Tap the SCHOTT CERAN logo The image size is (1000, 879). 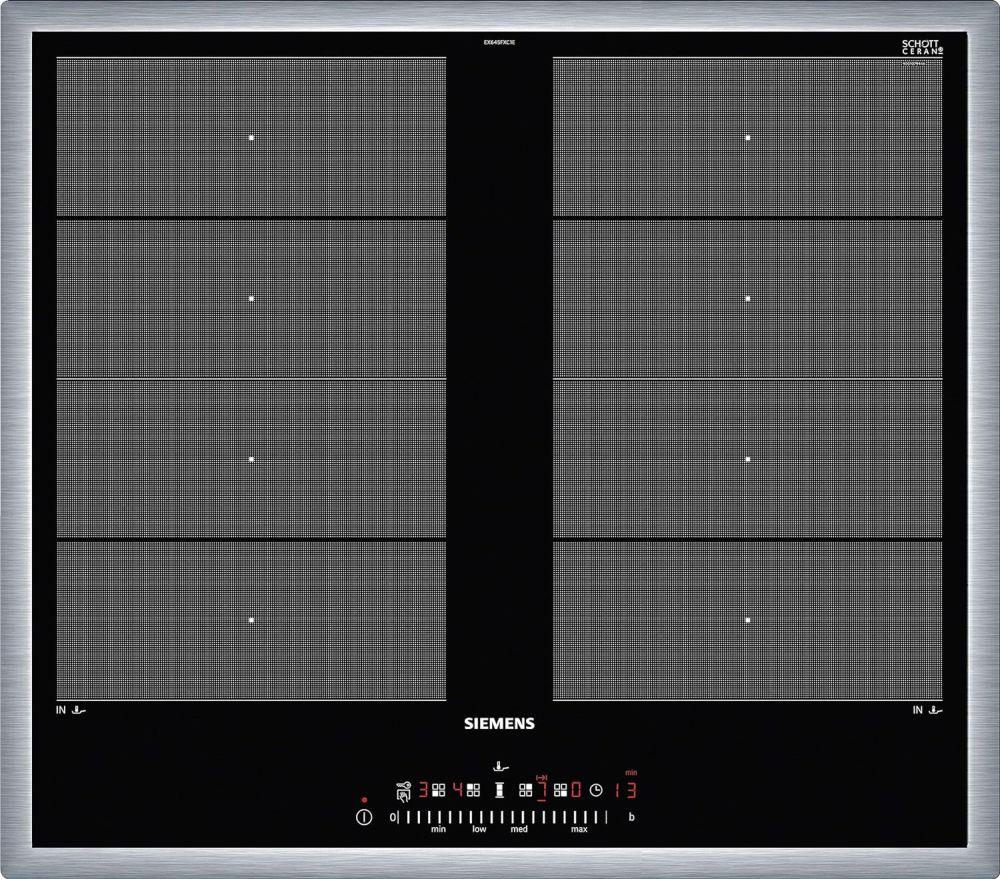922,48
